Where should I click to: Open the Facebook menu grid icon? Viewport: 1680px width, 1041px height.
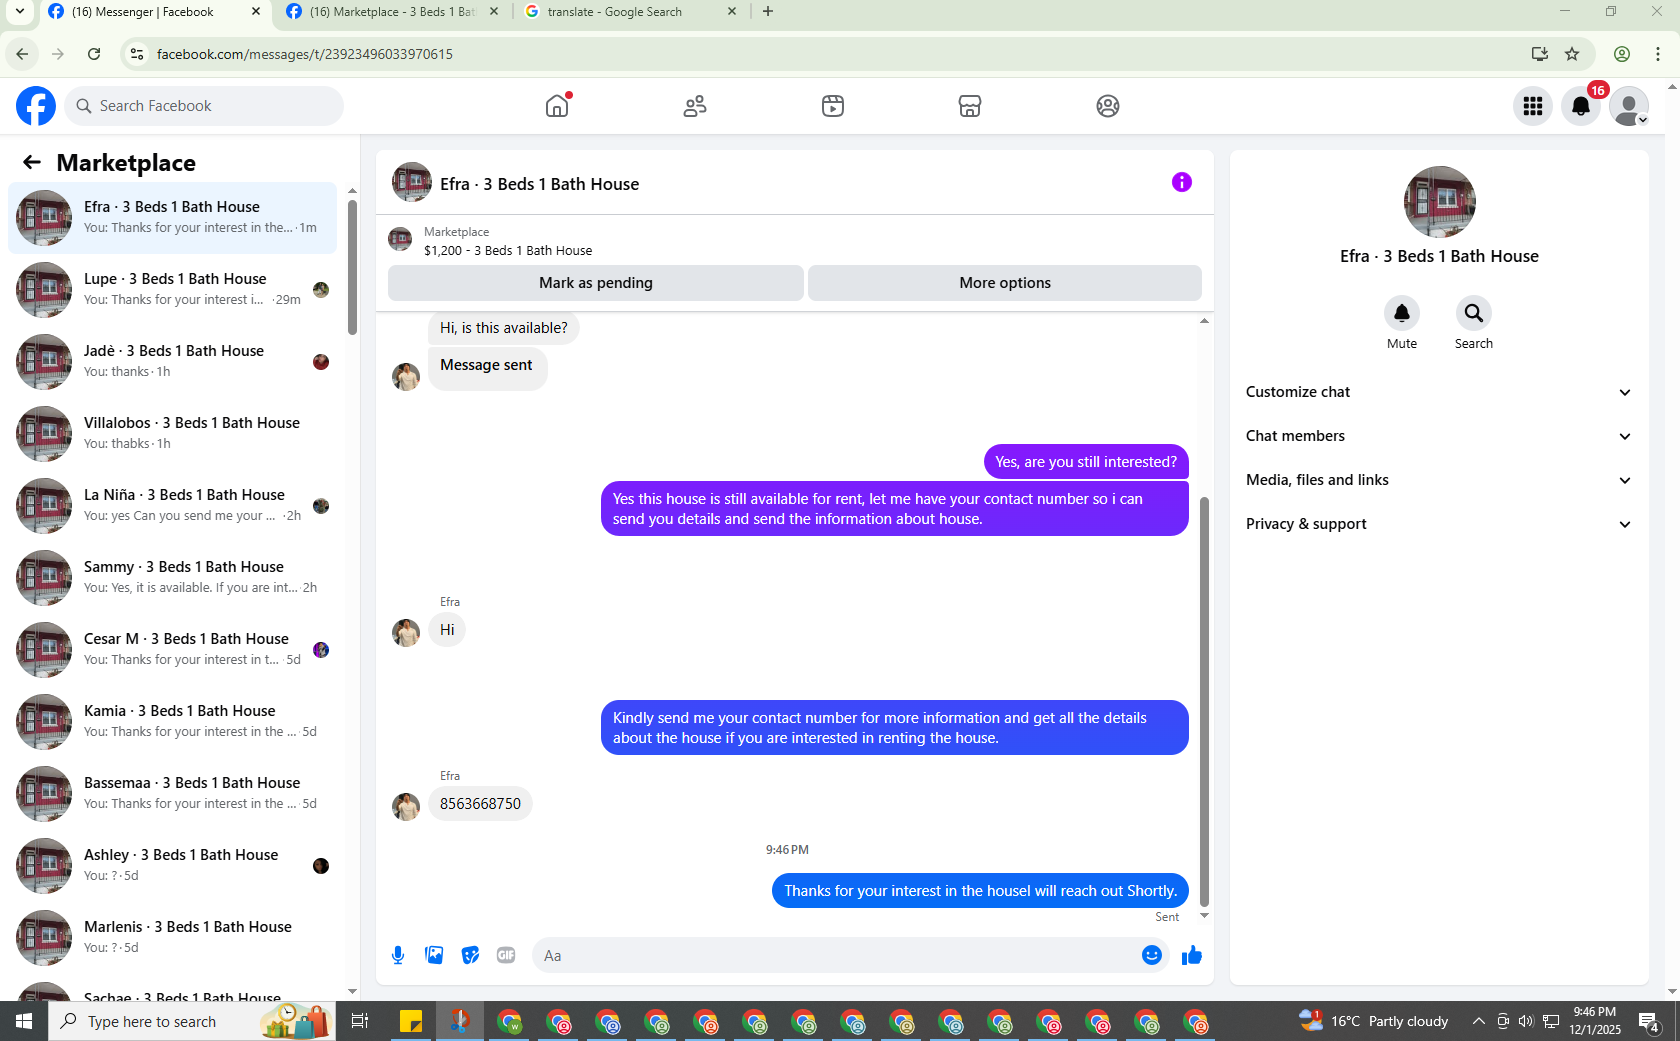pyautogui.click(x=1533, y=106)
